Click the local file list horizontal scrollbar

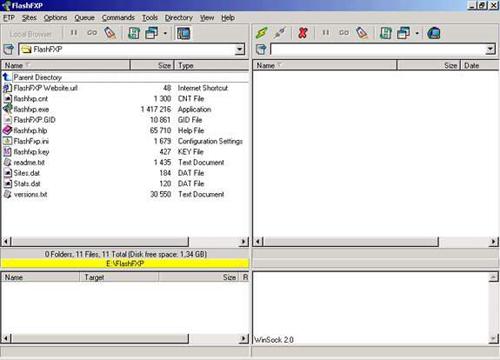pos(125,242)
